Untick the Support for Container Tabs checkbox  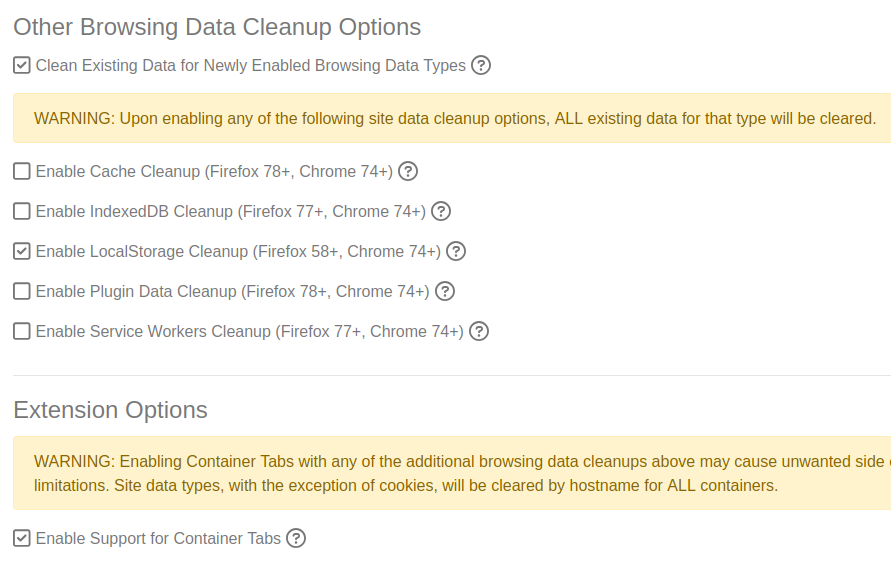click(x=22, y=538)
